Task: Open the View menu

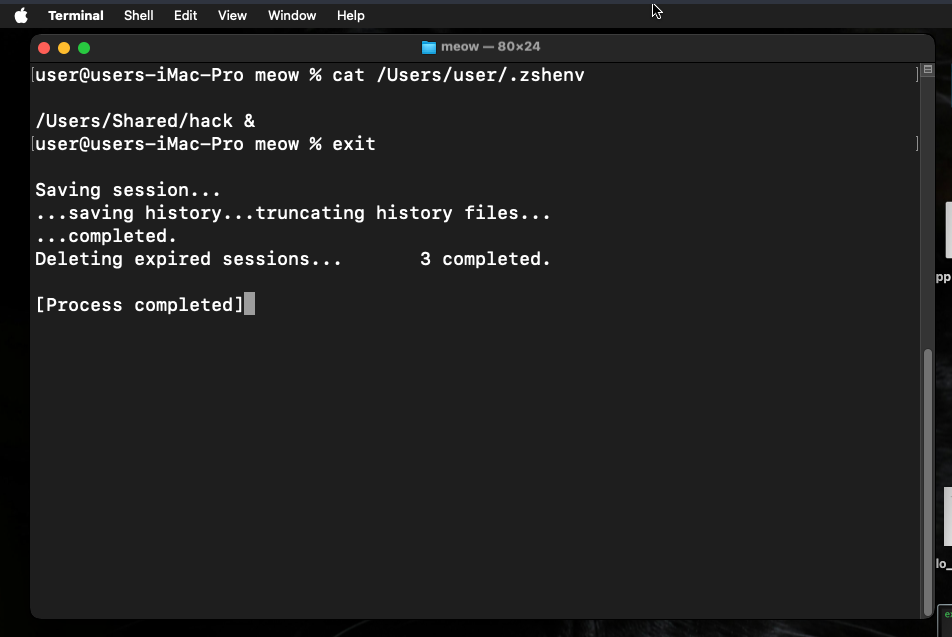Action: tap(231, 15)
